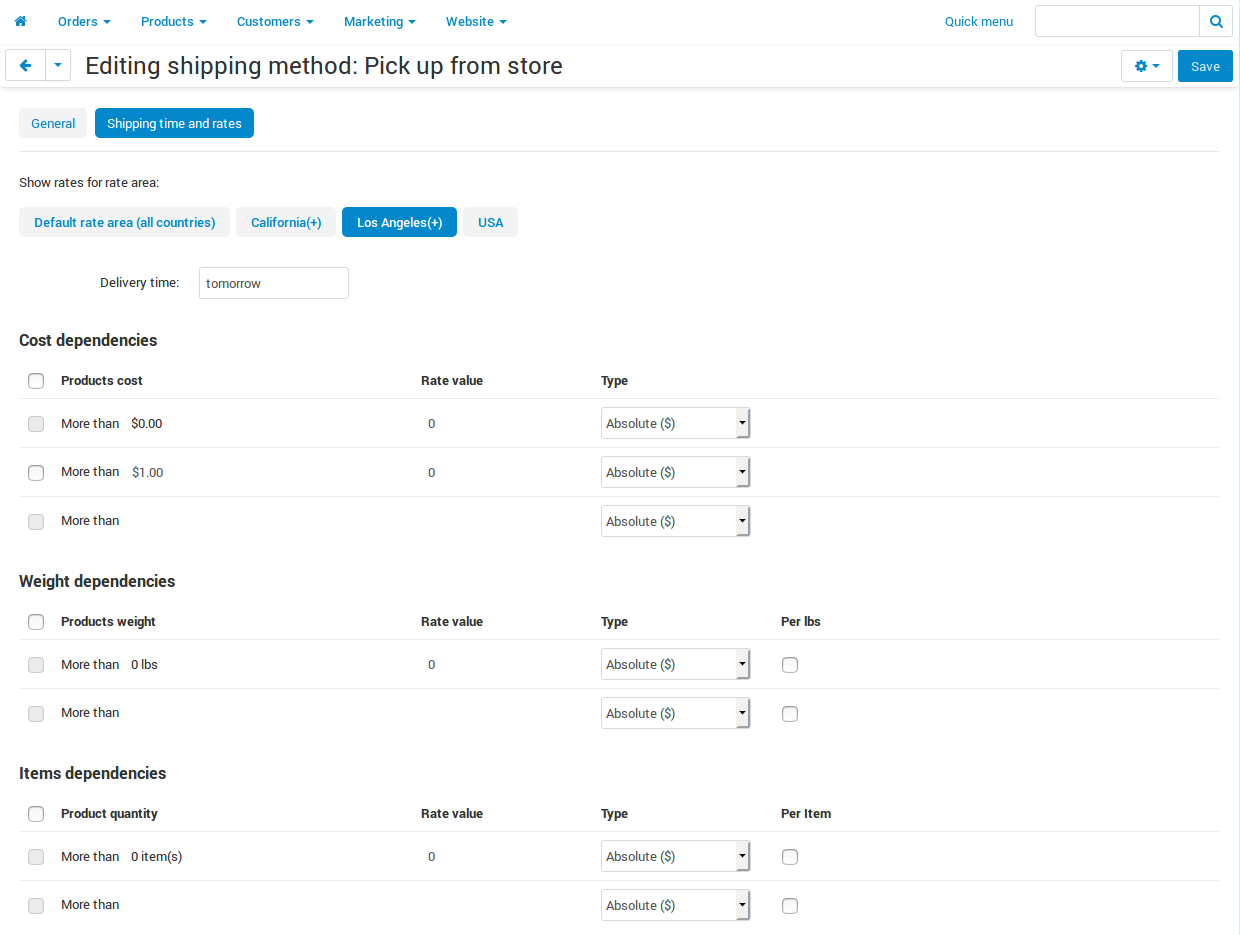The height and width of the screenshot is (935, 1240).
Task: Show rates for USA area
Action: click(490, 222)
